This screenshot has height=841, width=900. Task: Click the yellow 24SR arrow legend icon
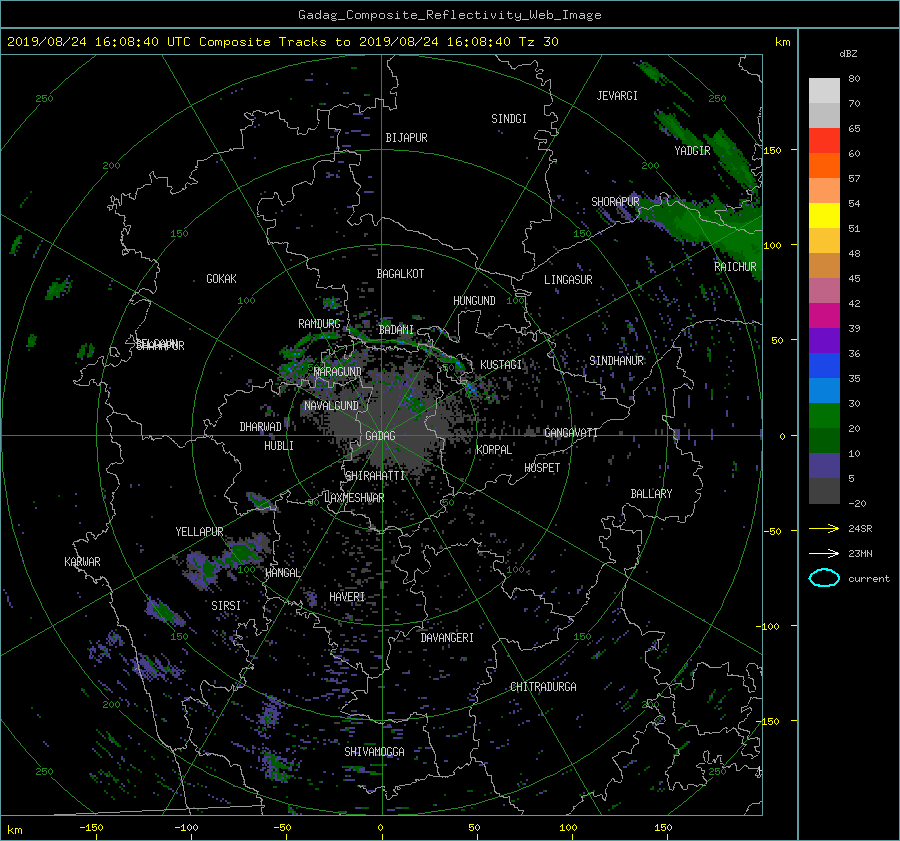824,528
